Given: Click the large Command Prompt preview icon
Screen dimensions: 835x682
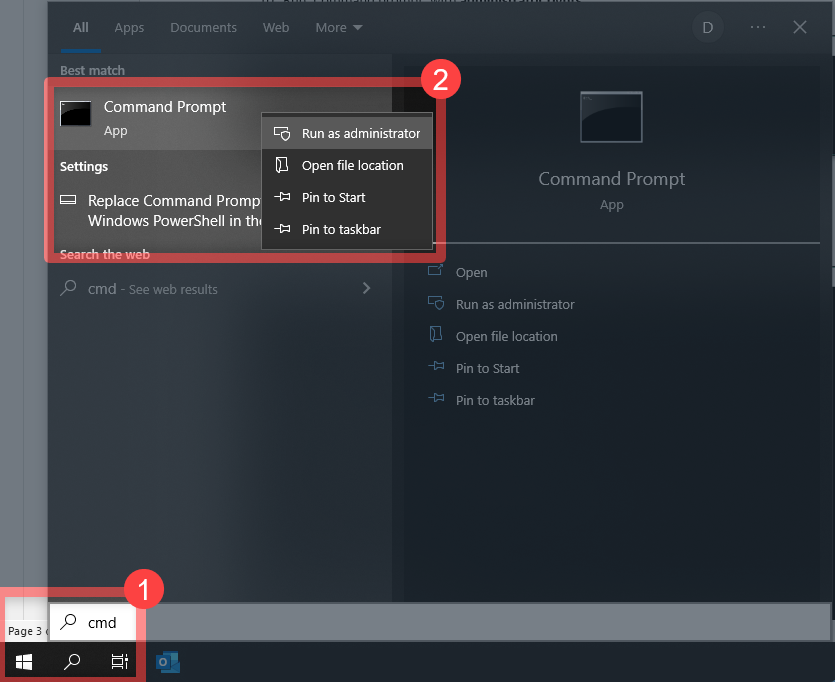Looking at the screenshot, I should [611, 116].
